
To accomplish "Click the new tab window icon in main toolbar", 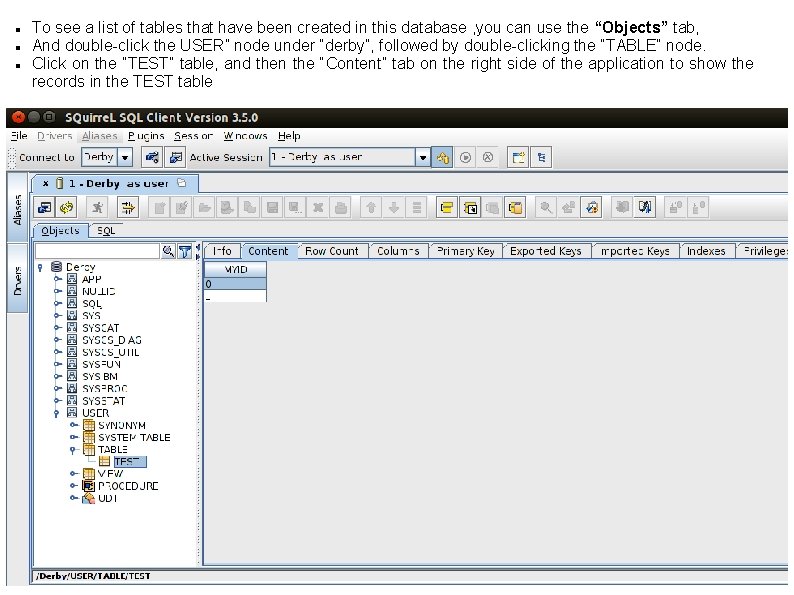I will click(519, 157).
